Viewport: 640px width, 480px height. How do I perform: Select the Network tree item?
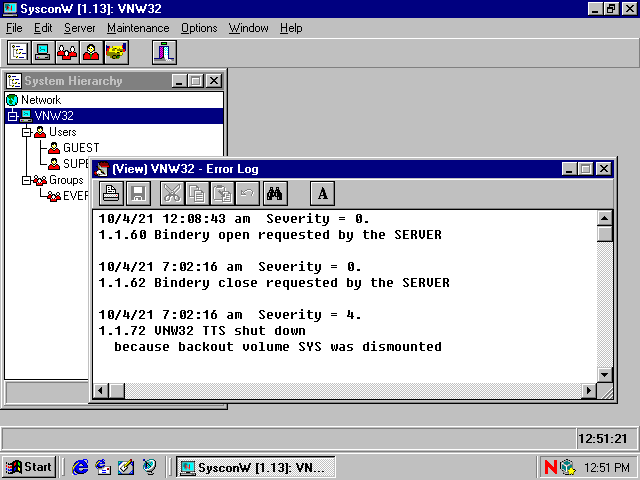(41, 100)
